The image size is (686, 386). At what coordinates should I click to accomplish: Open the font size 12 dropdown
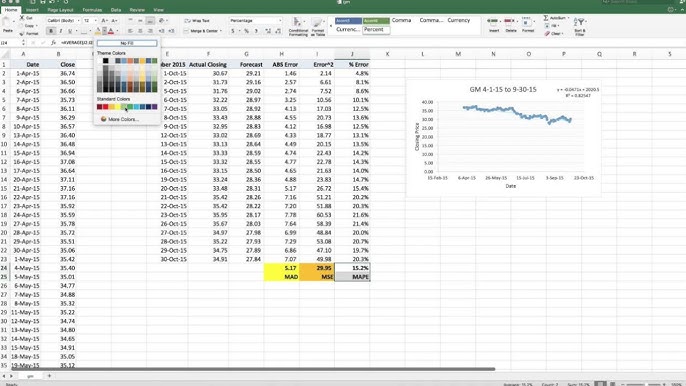pyautogui.click(x=95, y=21)
